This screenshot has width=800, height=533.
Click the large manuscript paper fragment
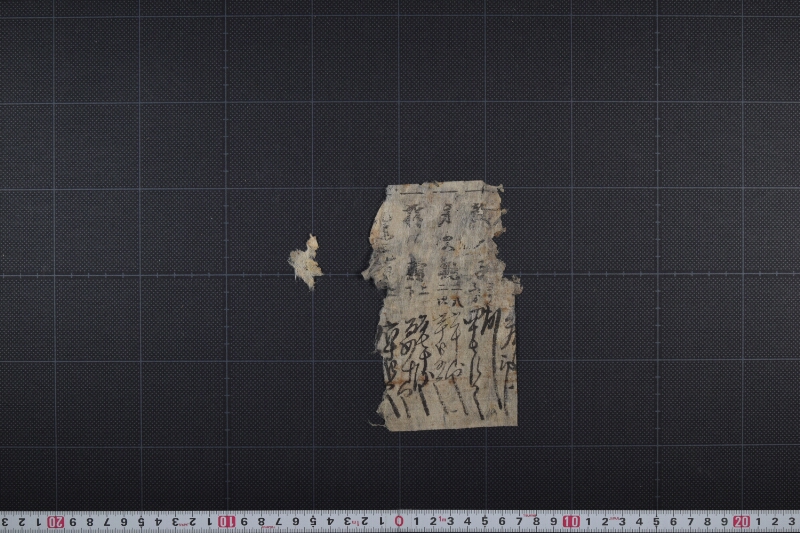(x=442, y=306)
